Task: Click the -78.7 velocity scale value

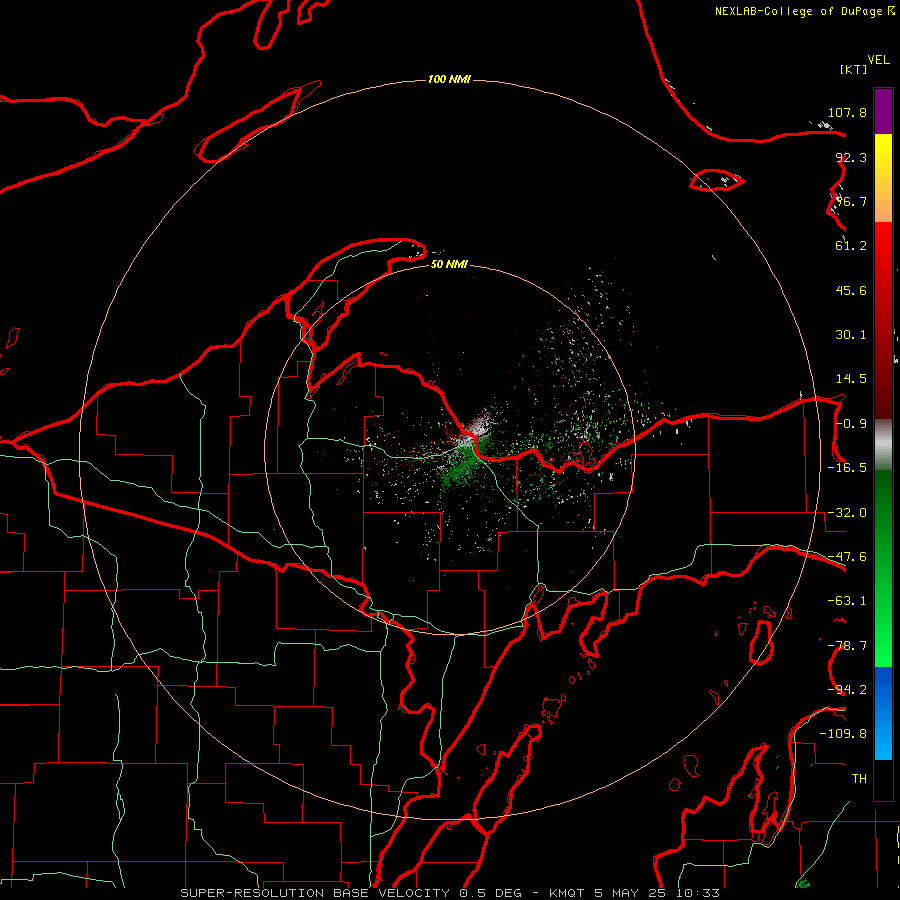Action: (847, 646)
